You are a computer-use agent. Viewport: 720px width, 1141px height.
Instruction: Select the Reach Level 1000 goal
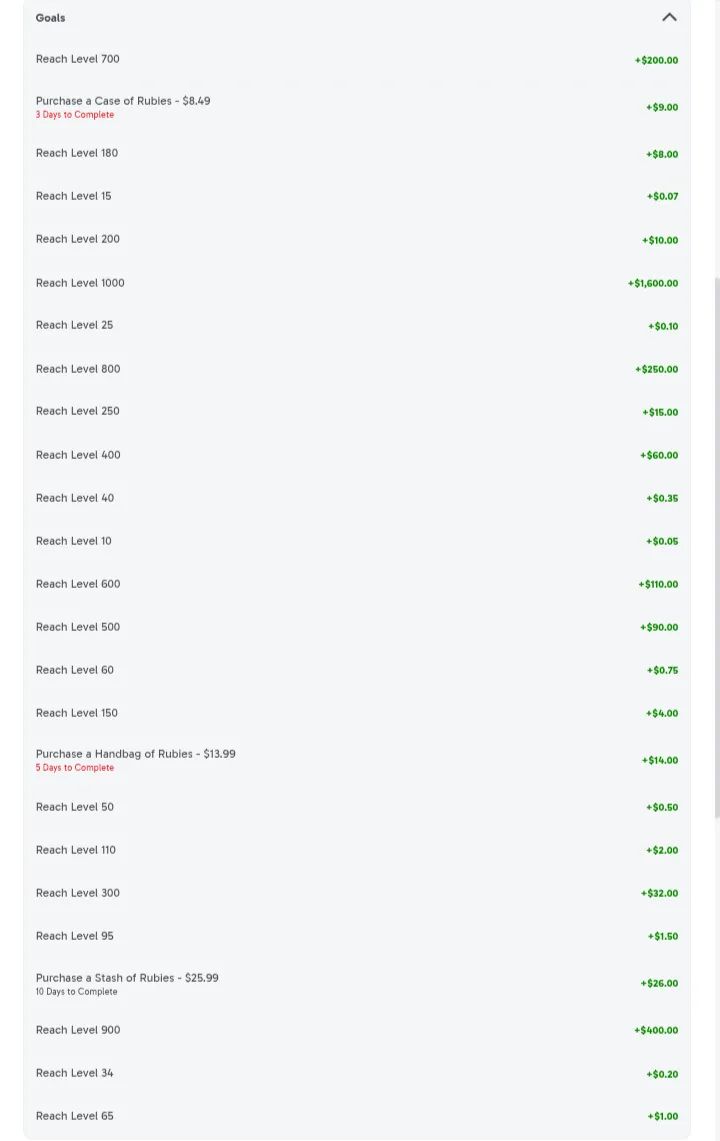pos(80,283)
